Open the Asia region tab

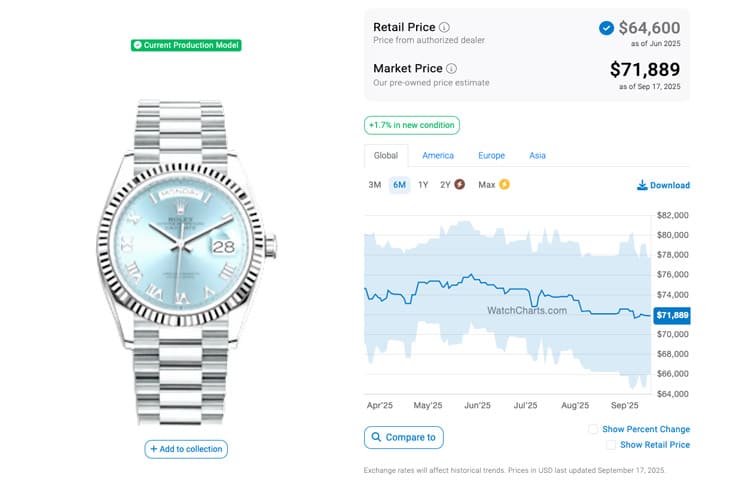(x=537, y=156)
